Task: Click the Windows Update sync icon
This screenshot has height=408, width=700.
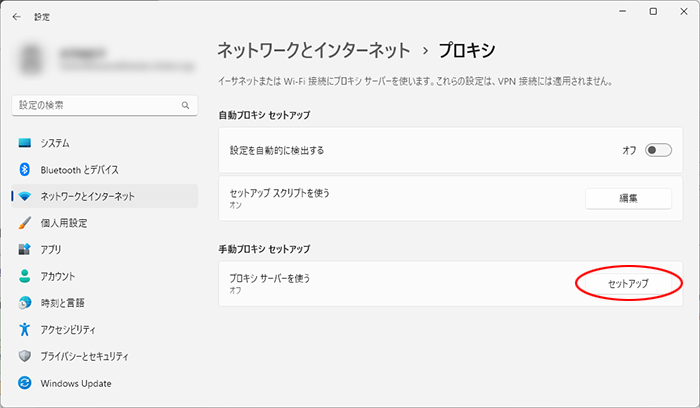Action: point(25,383)
